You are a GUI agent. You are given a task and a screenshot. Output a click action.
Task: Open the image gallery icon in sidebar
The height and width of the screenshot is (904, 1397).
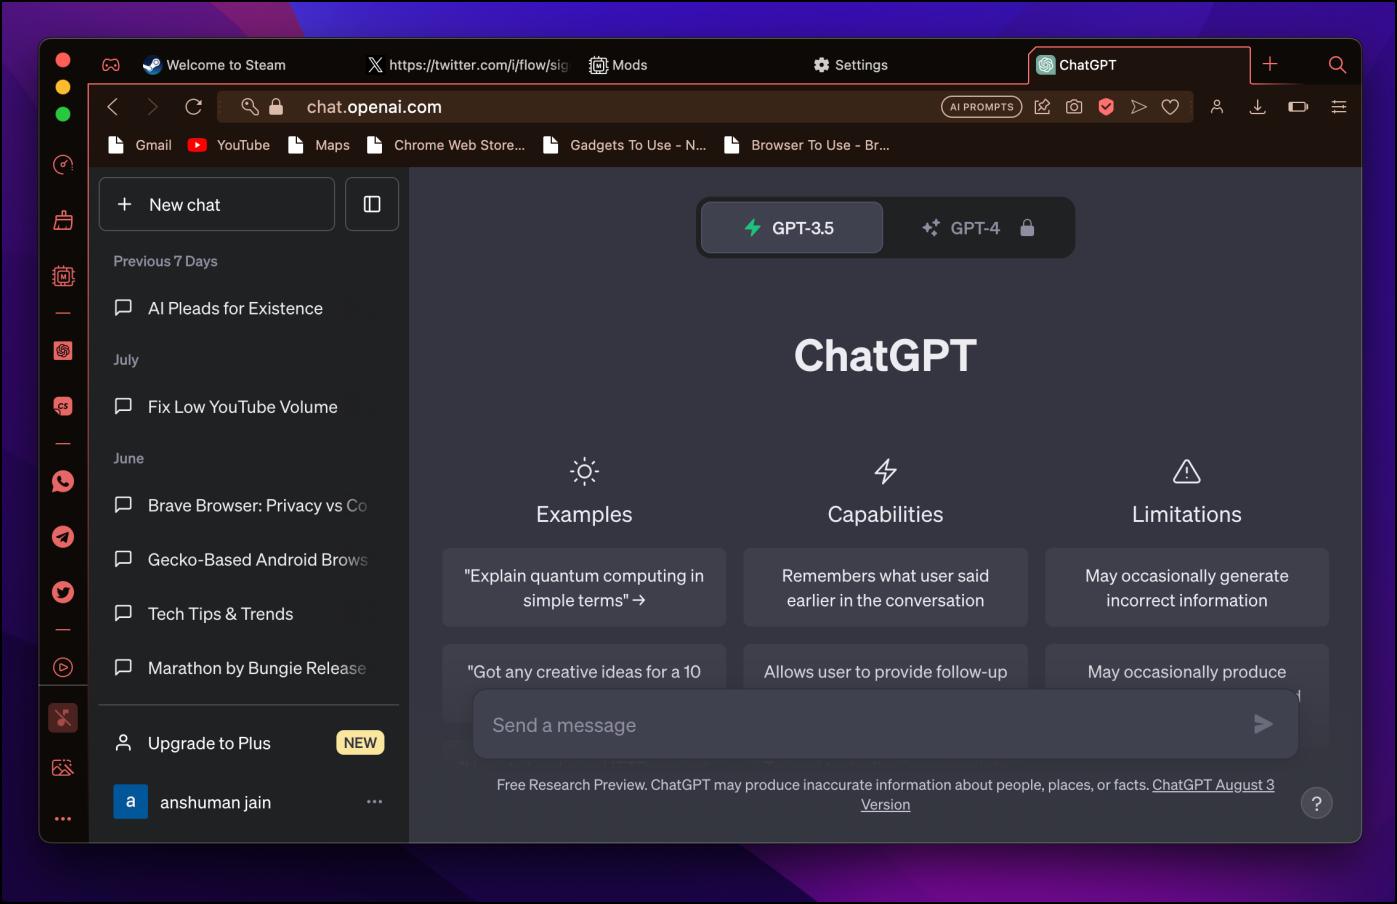(63, 768)
